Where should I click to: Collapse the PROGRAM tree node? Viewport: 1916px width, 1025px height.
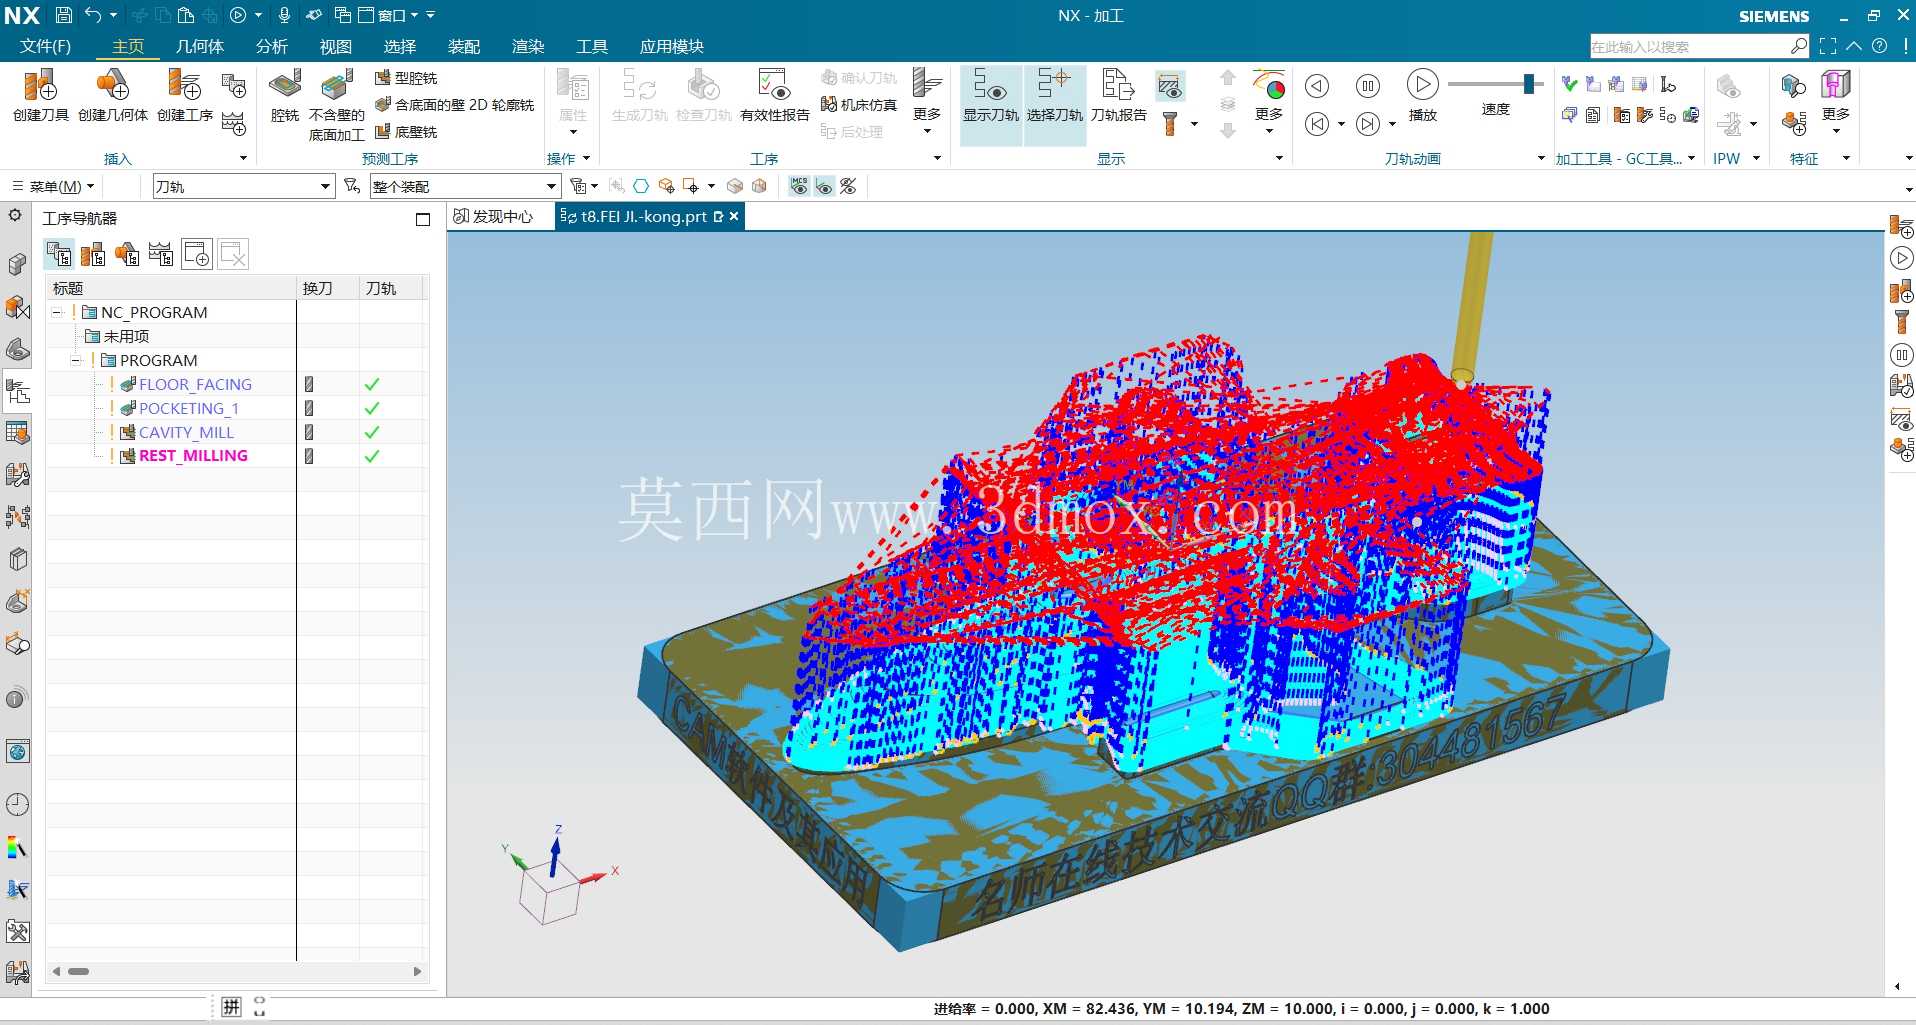(x=76, y=360)
